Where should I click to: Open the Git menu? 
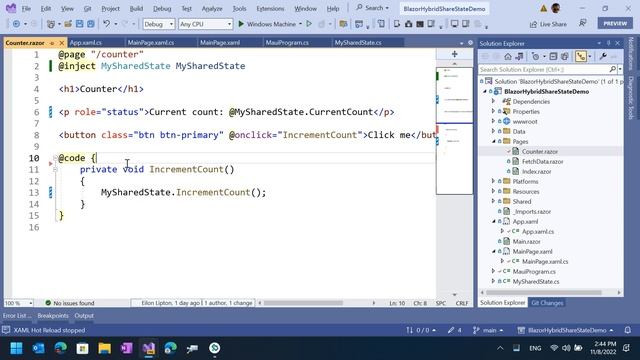tap(87, 8)
